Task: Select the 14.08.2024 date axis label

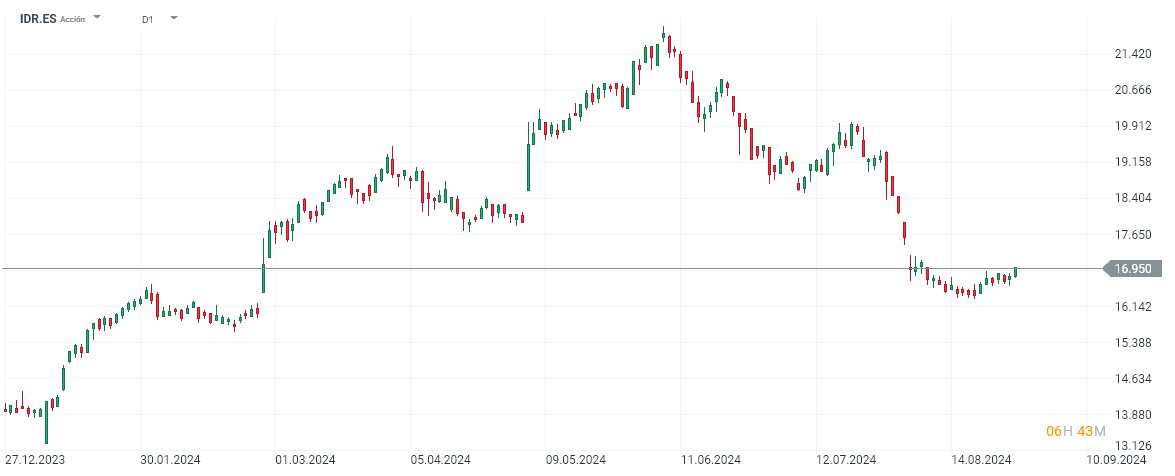Action: 981,460
